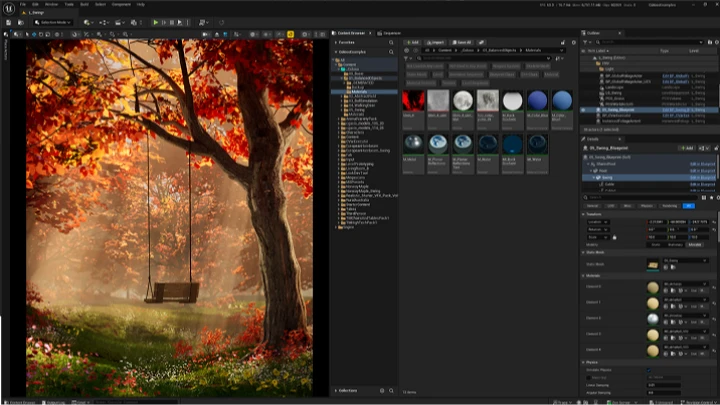Click the Import button

pyautogui.click(x=435, y=42)
